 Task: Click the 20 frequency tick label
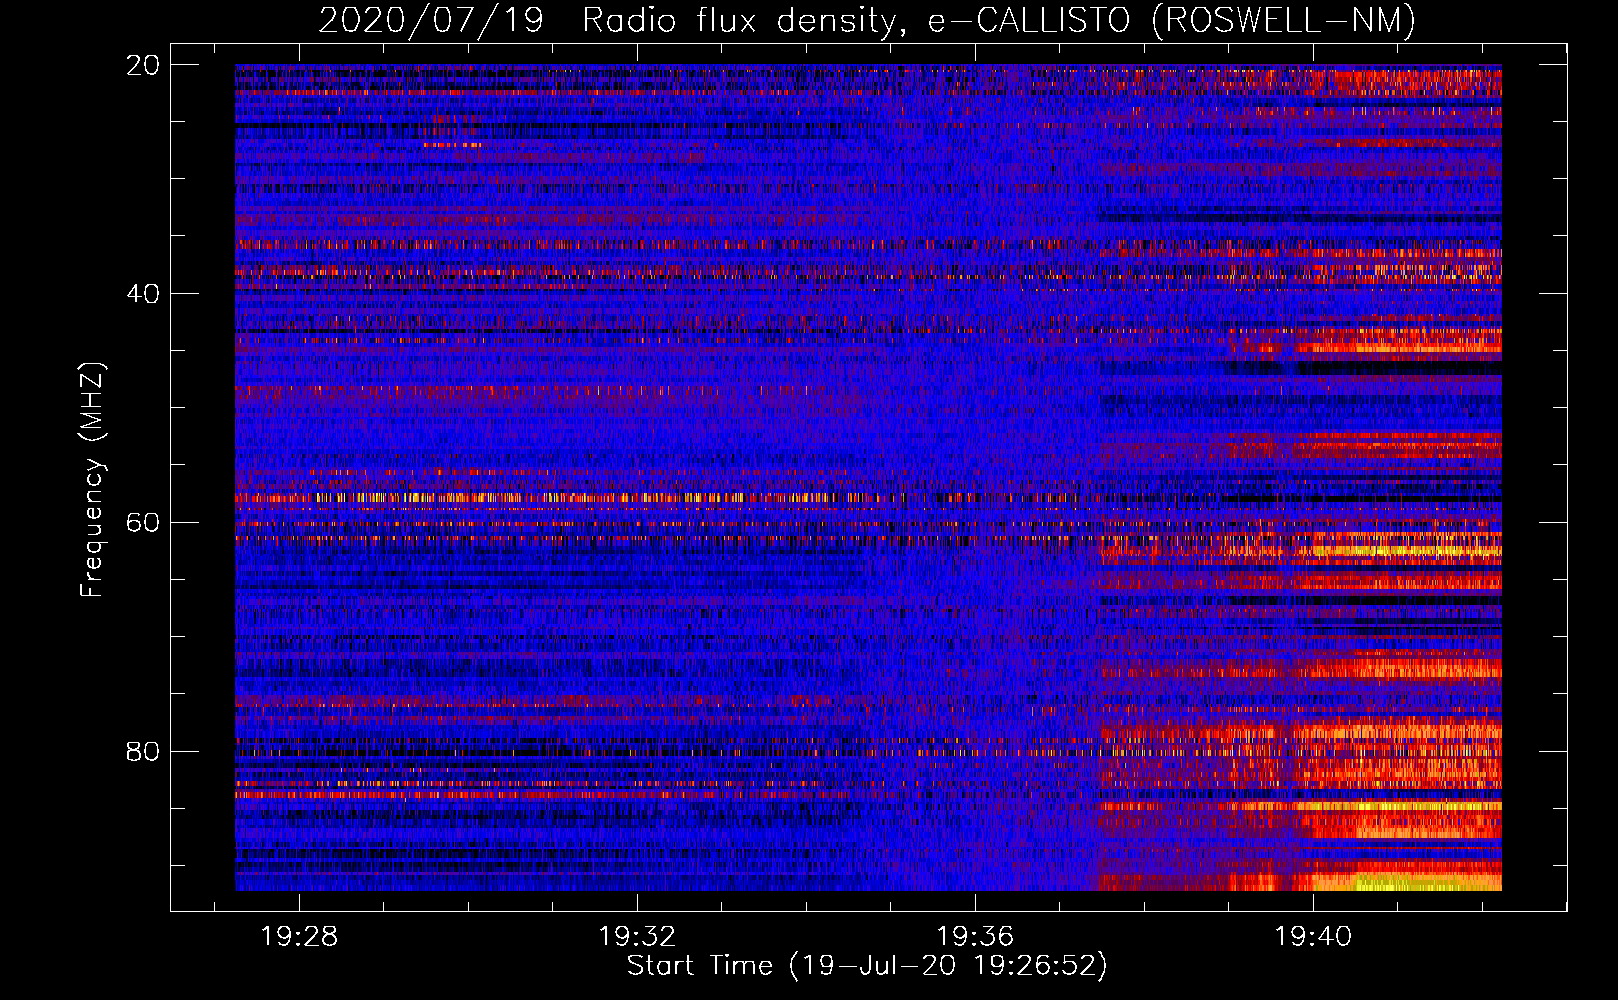[x=142, y=65]
